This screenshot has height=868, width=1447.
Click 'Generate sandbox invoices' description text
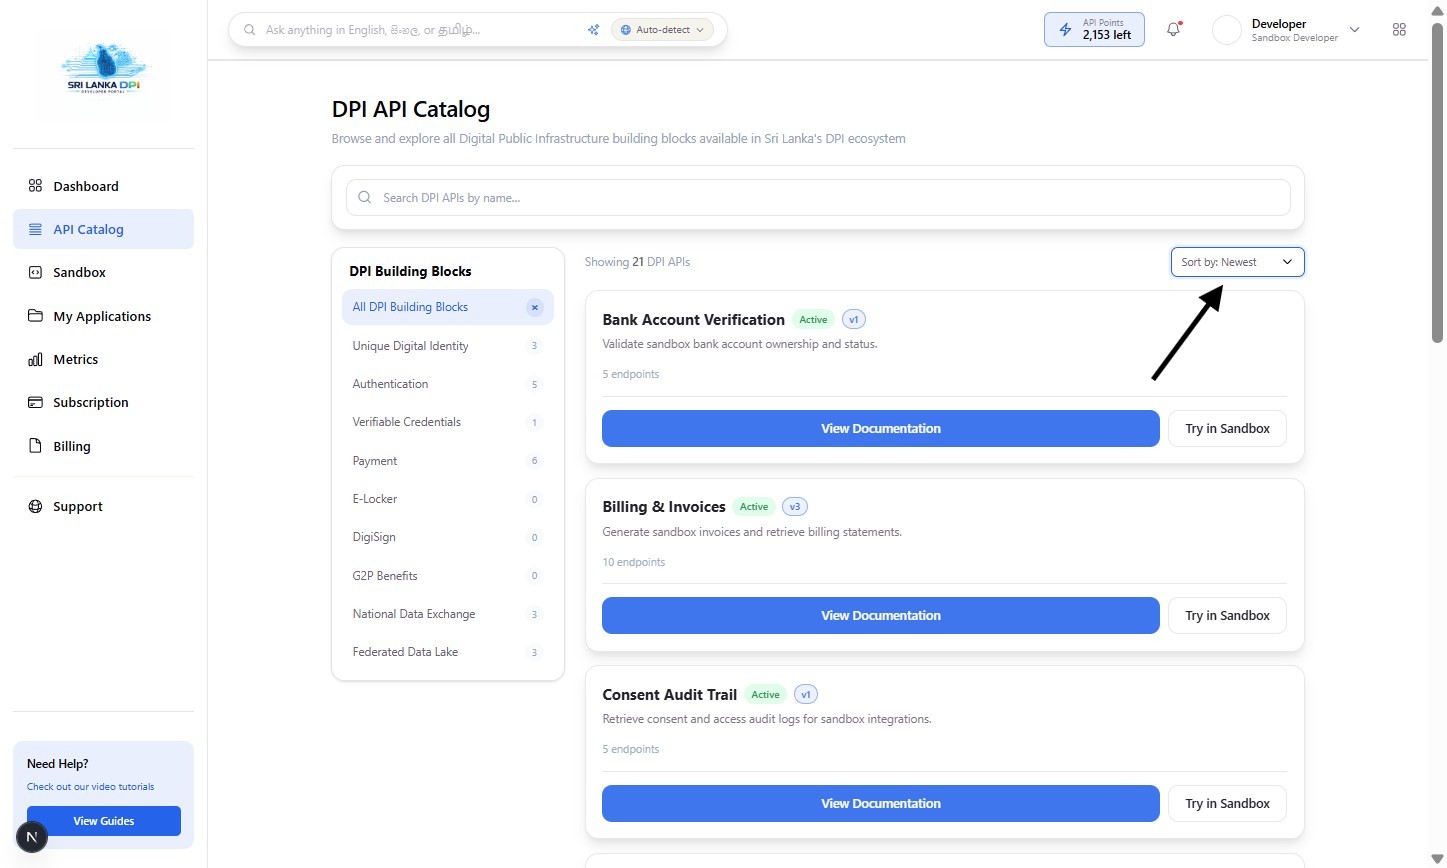point(752,532)
